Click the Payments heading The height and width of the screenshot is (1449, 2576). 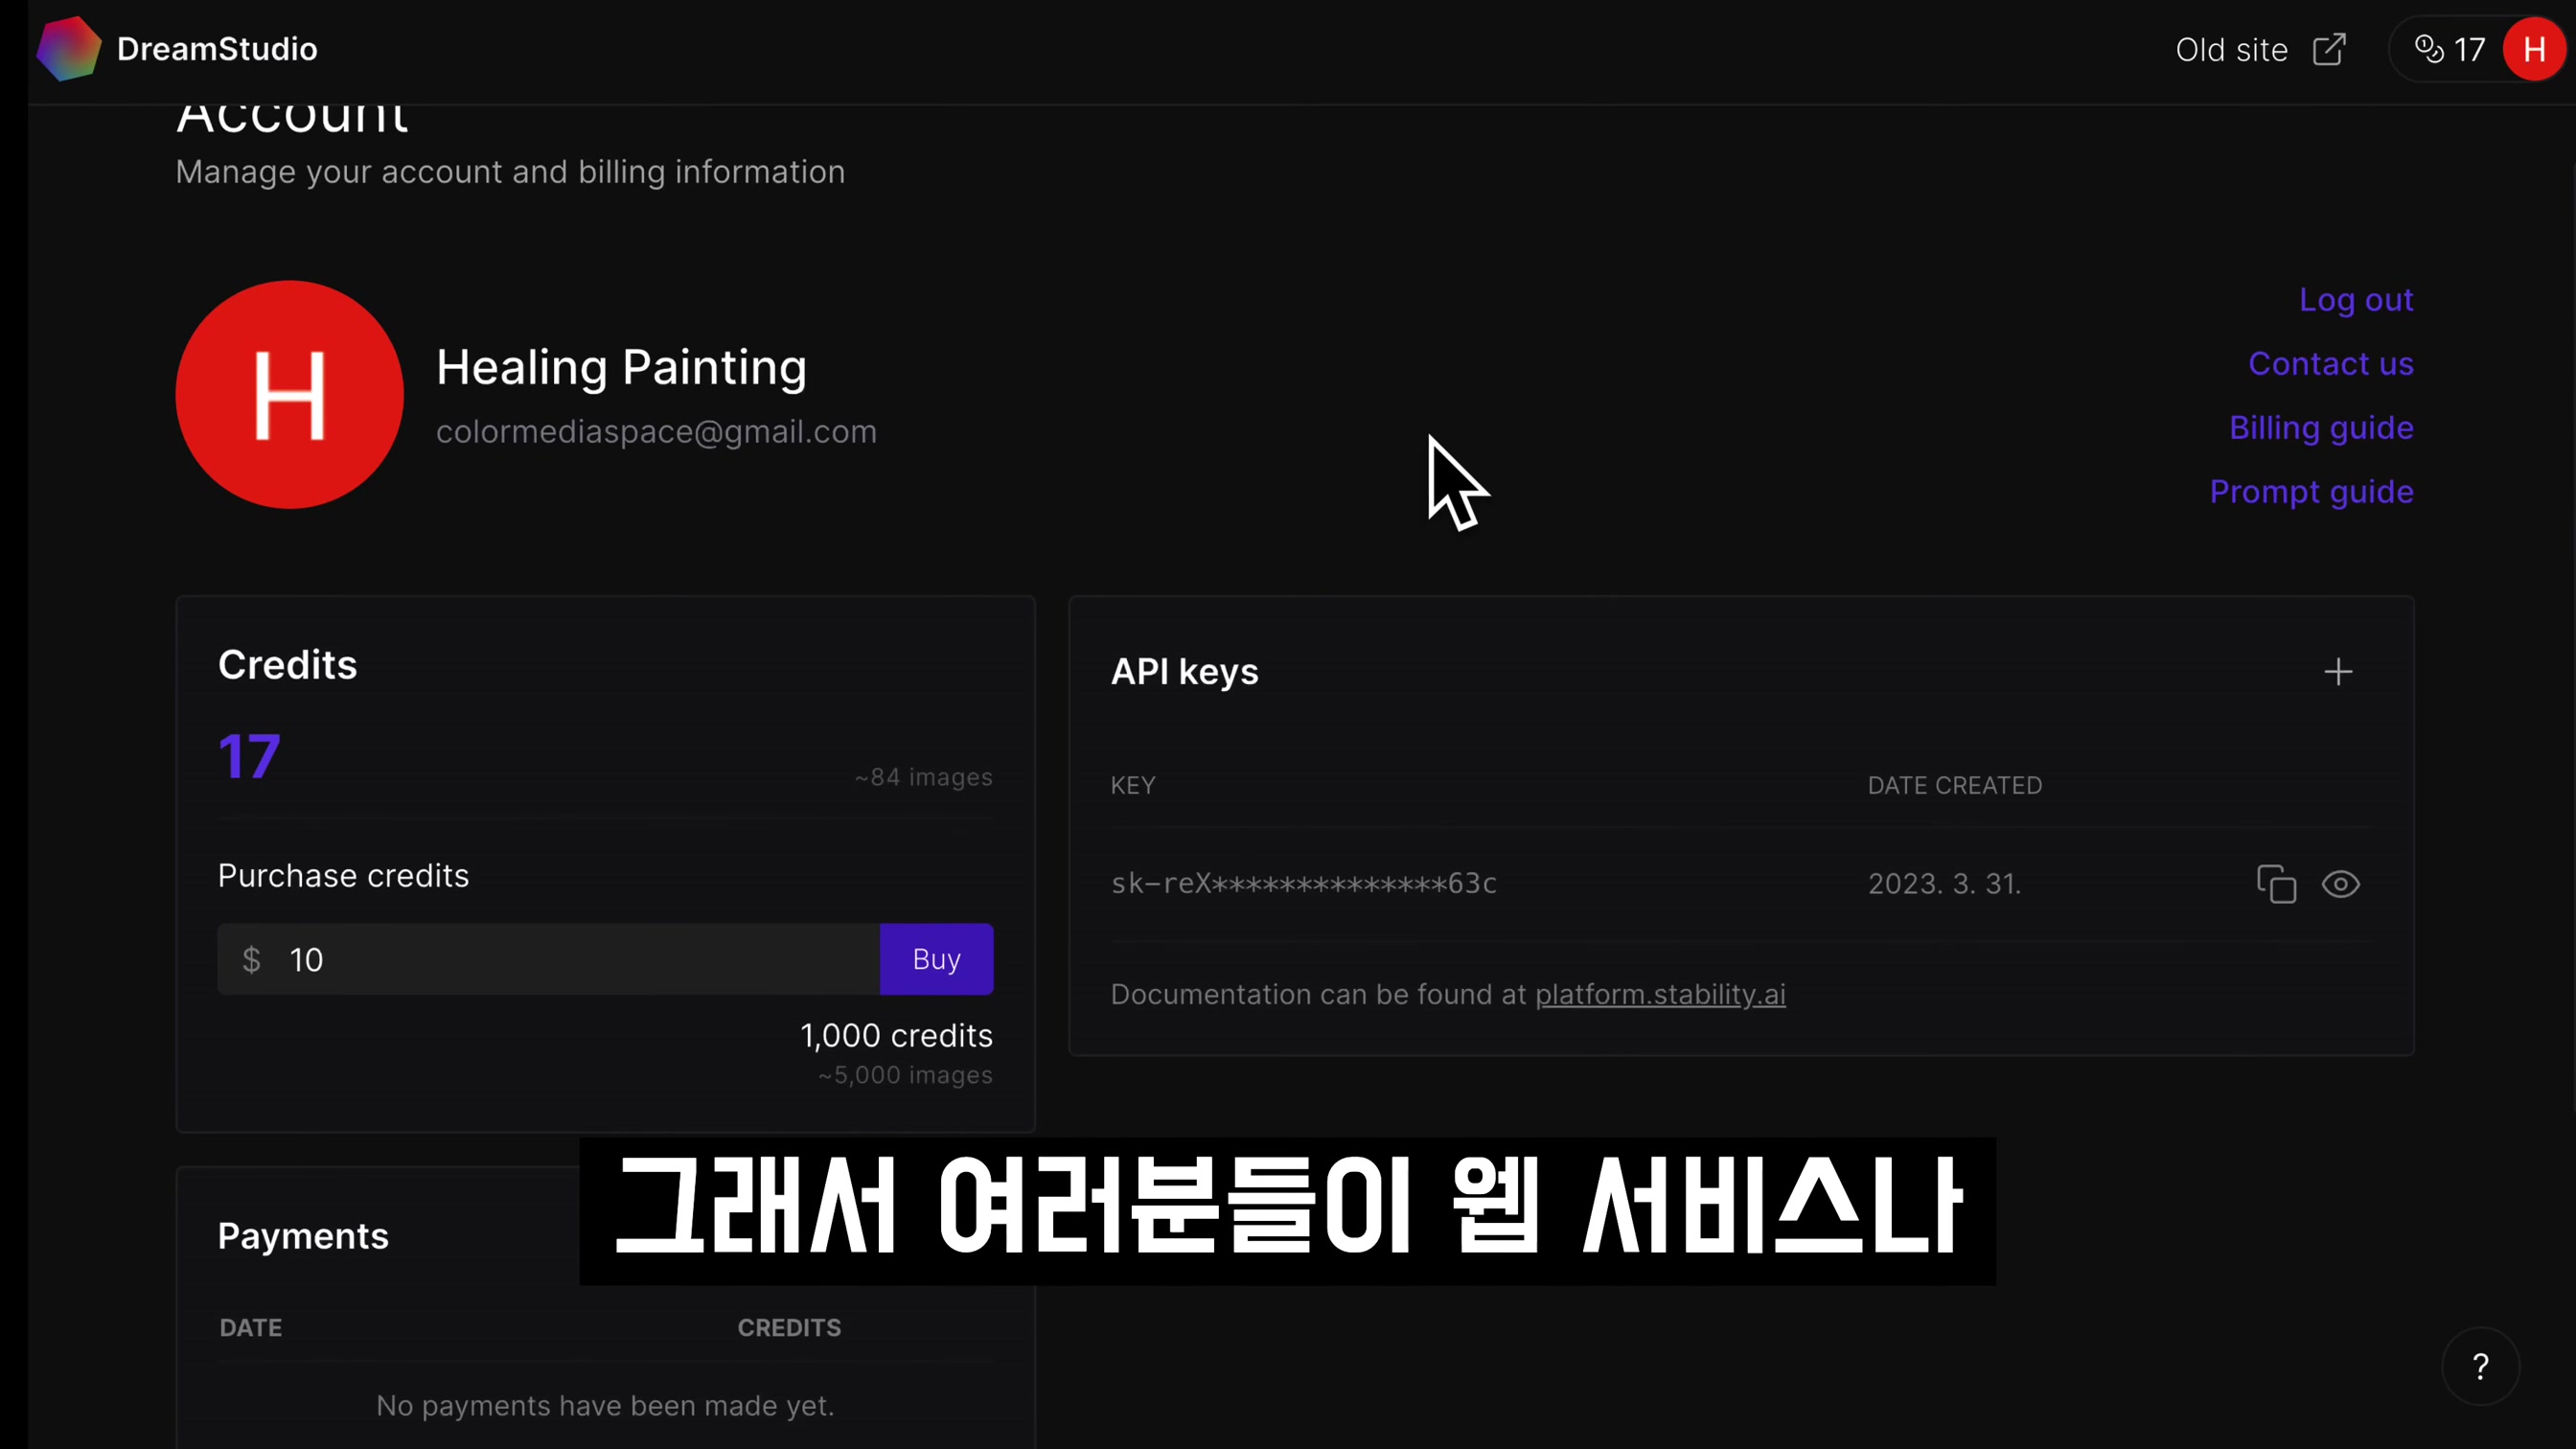click(303, 1236)
